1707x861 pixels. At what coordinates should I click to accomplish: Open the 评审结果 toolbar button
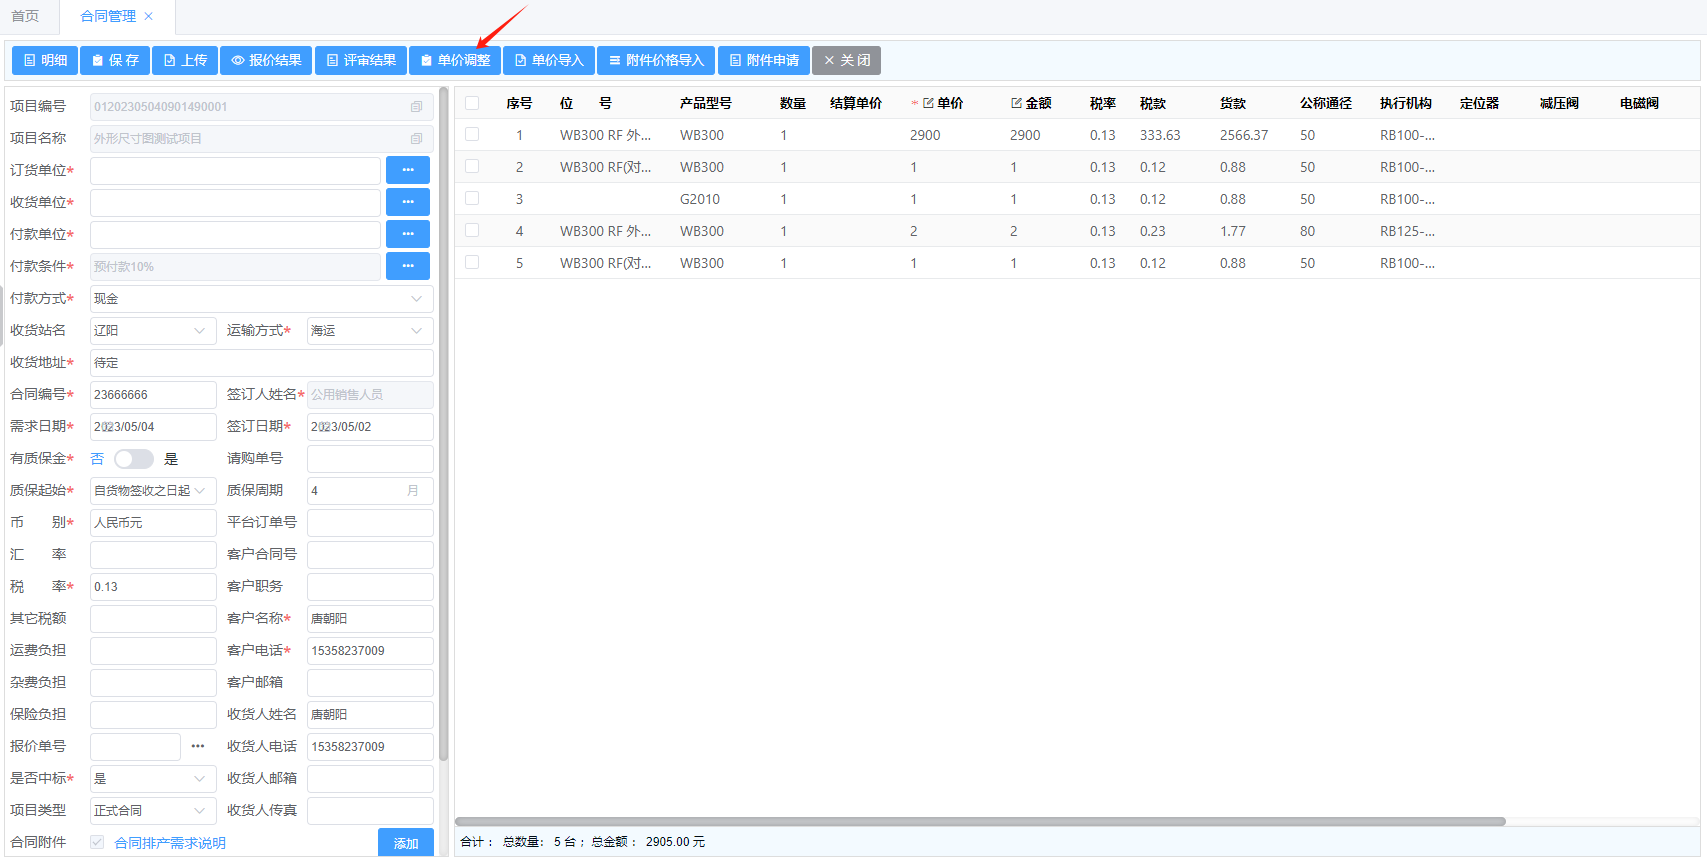tap(361, 61)
